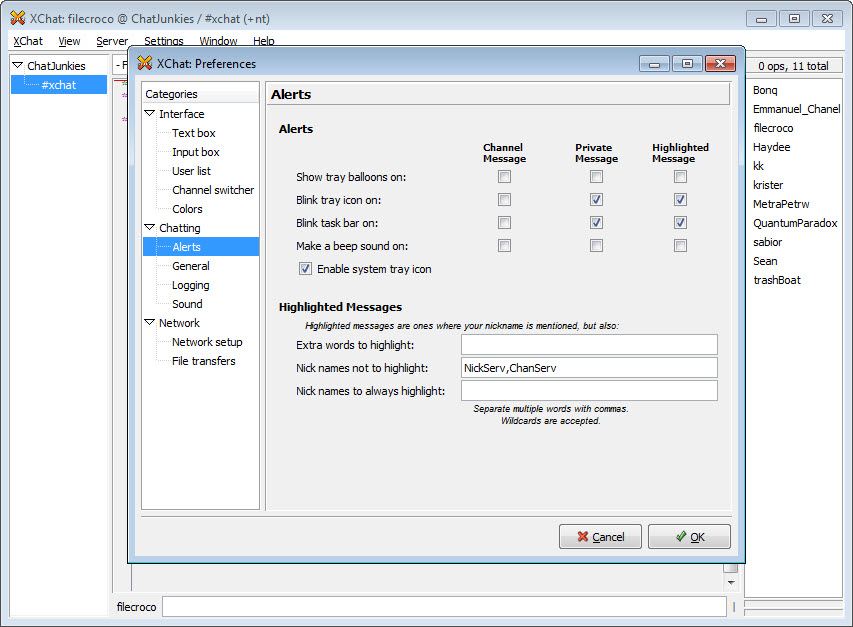This screenshot has height=627, width=853.
Task: Open the XChat menu
Action: pos(28,41)
